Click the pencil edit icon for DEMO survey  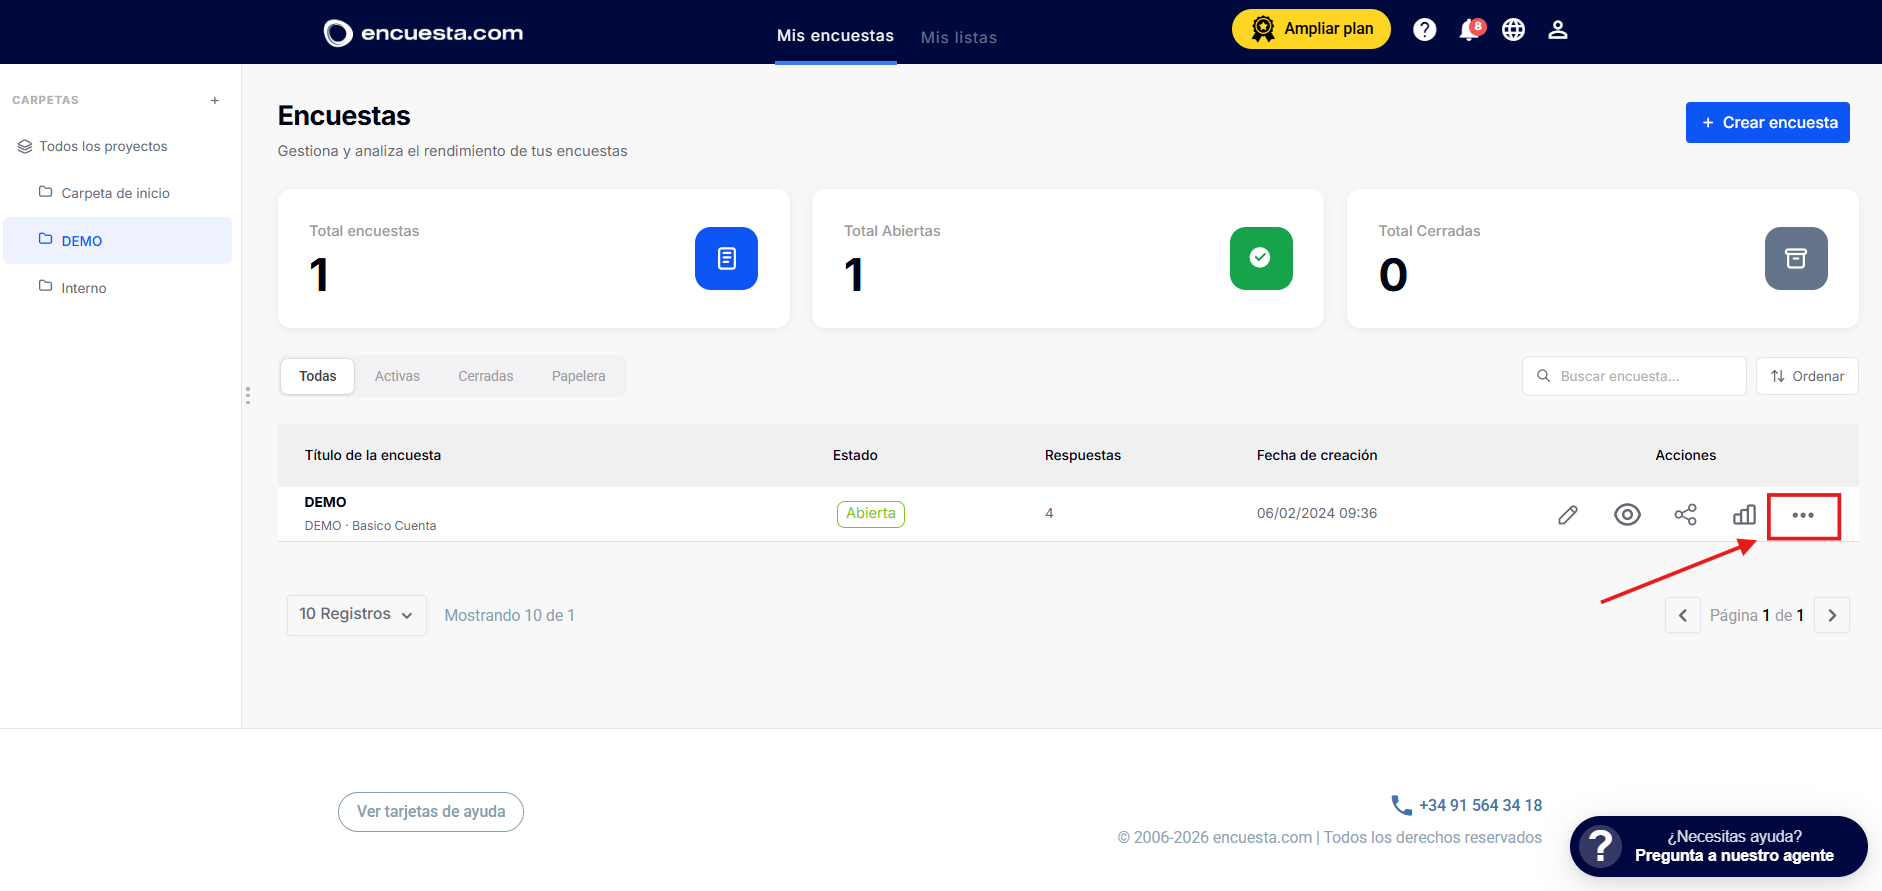click(1568, 515)
